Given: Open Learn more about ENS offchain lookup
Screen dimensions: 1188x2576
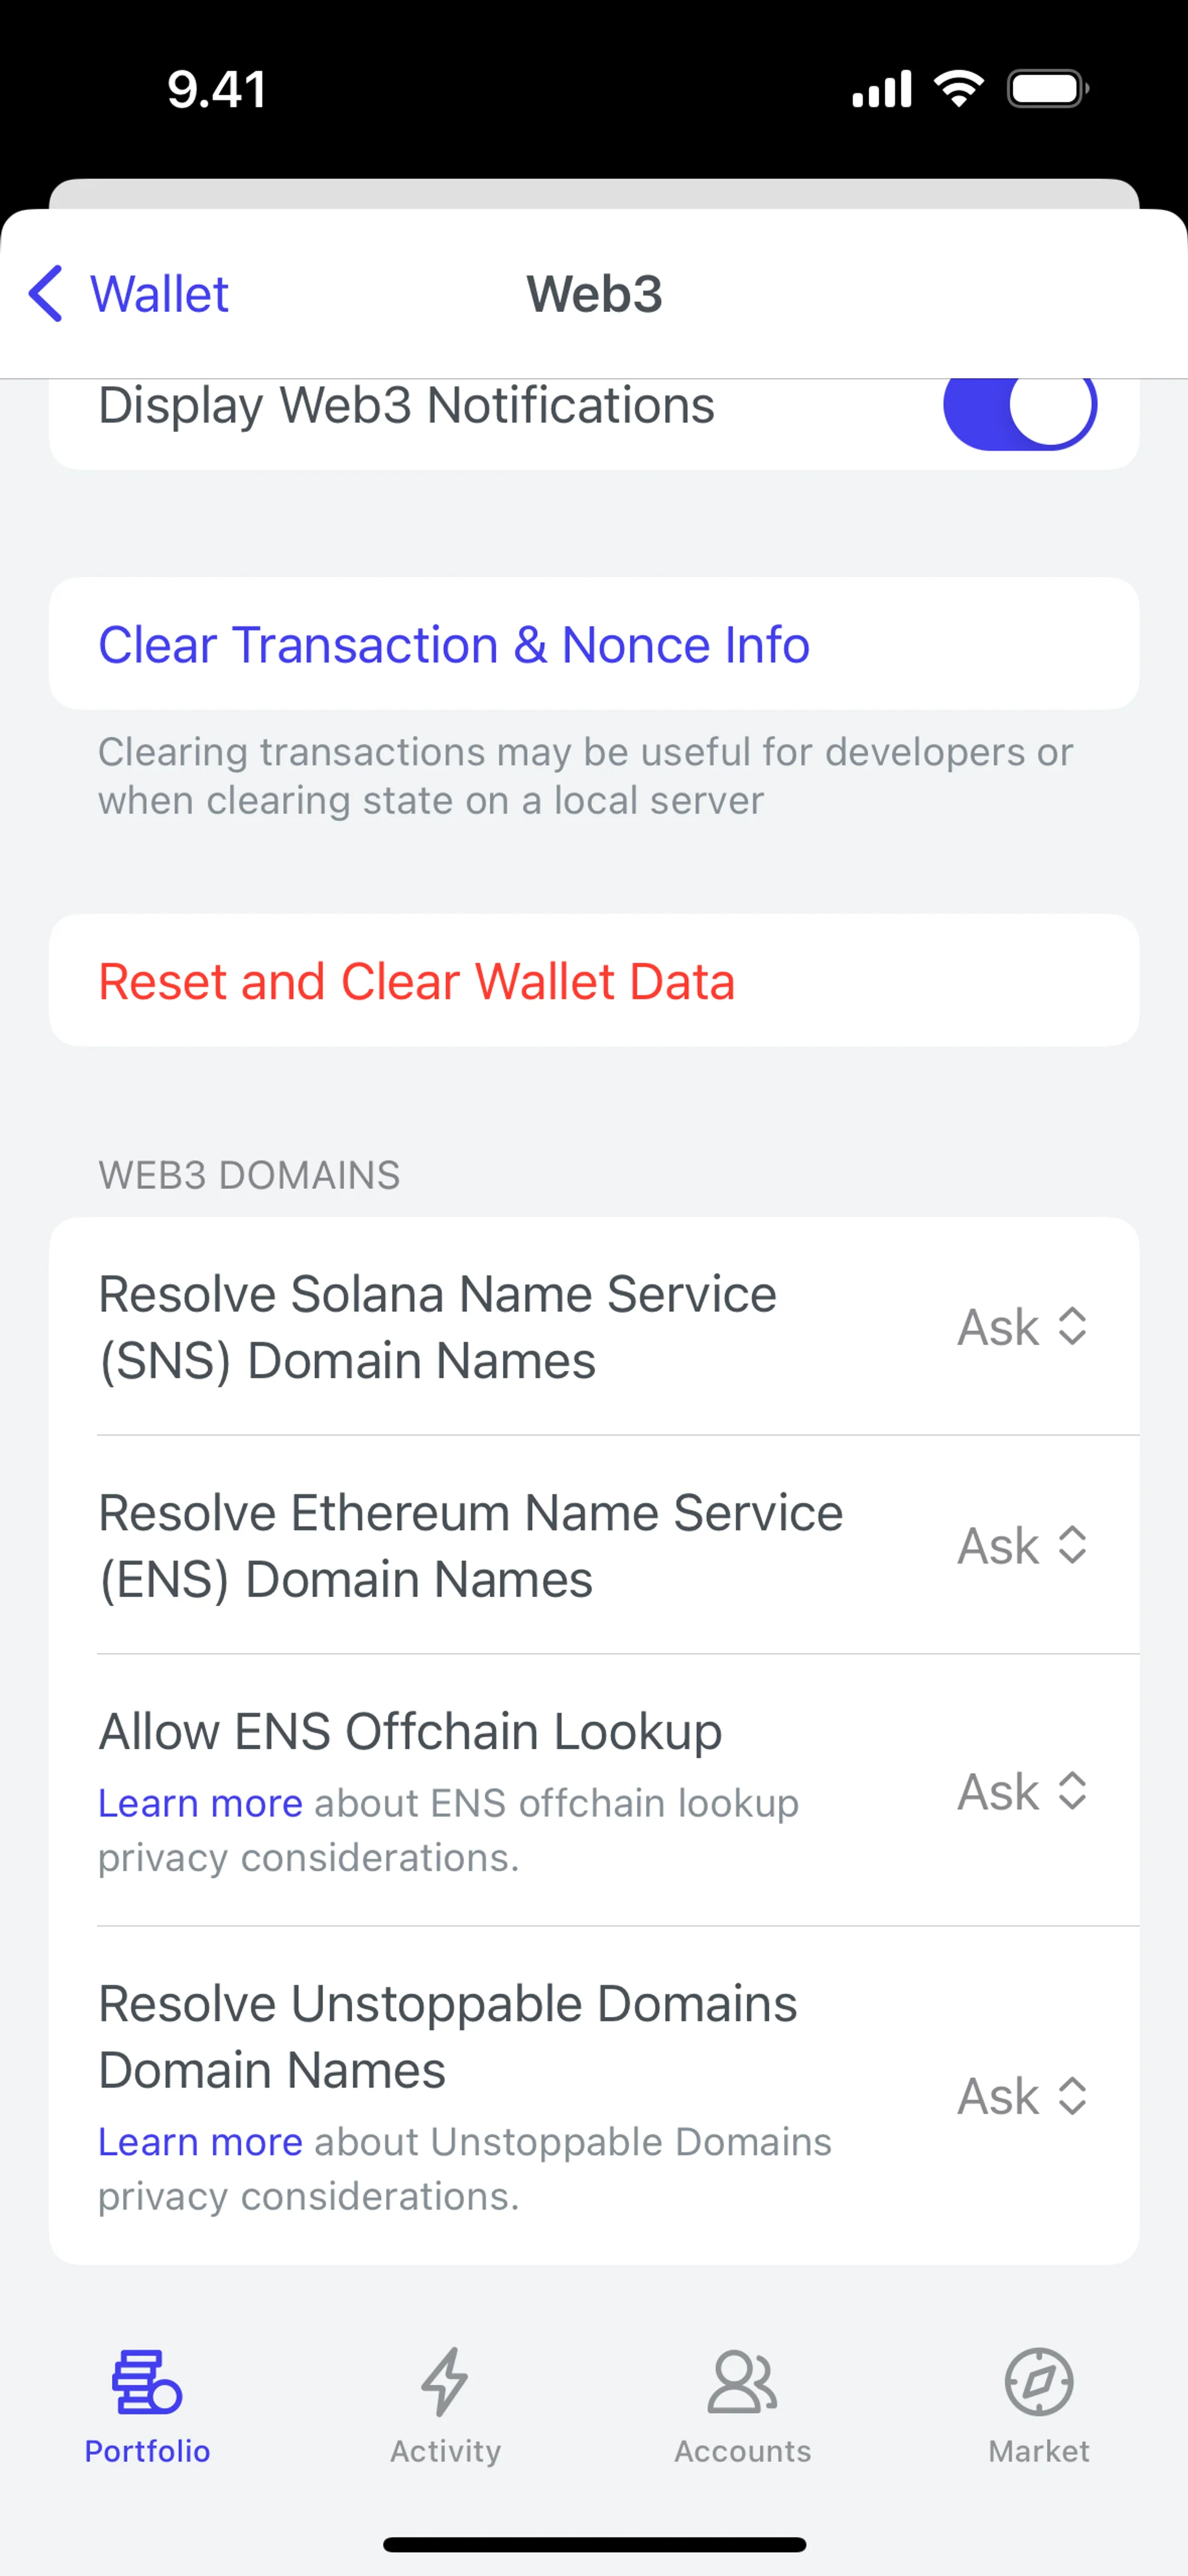Looking at the screenshot, I should coord(200,1804).
